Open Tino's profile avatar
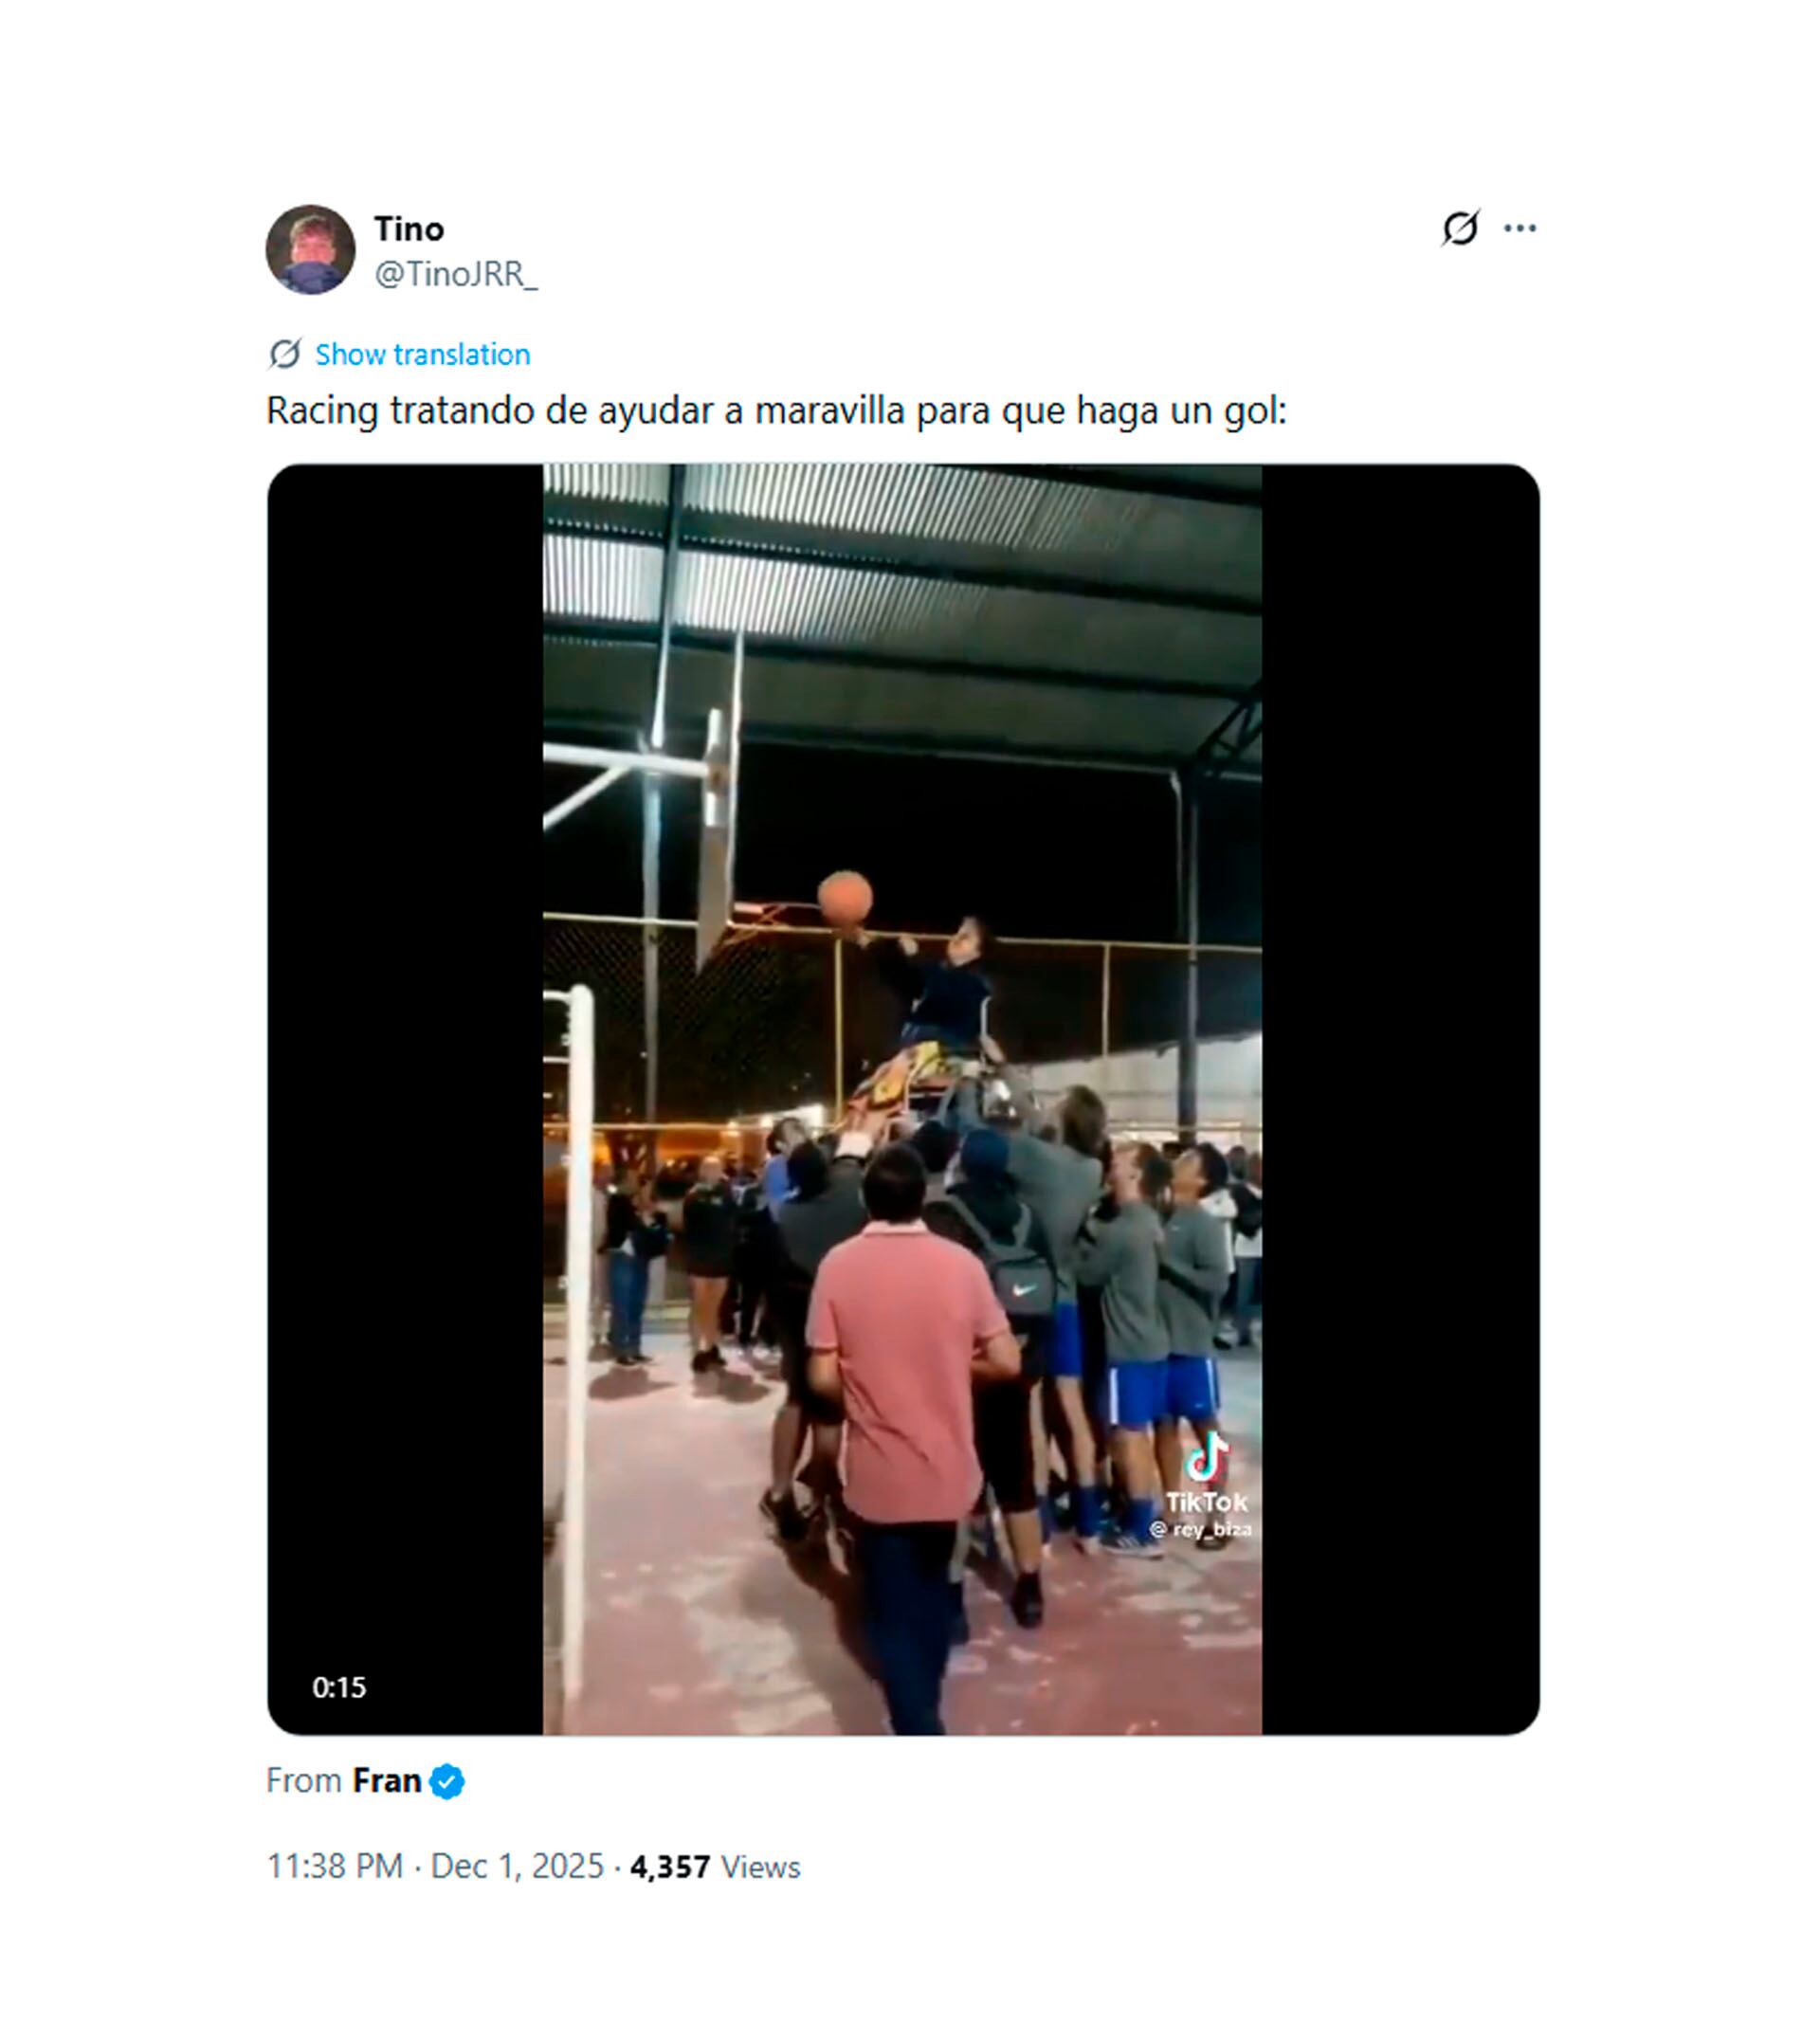This screenshot has width=1820, height=2041. [310, 250]
